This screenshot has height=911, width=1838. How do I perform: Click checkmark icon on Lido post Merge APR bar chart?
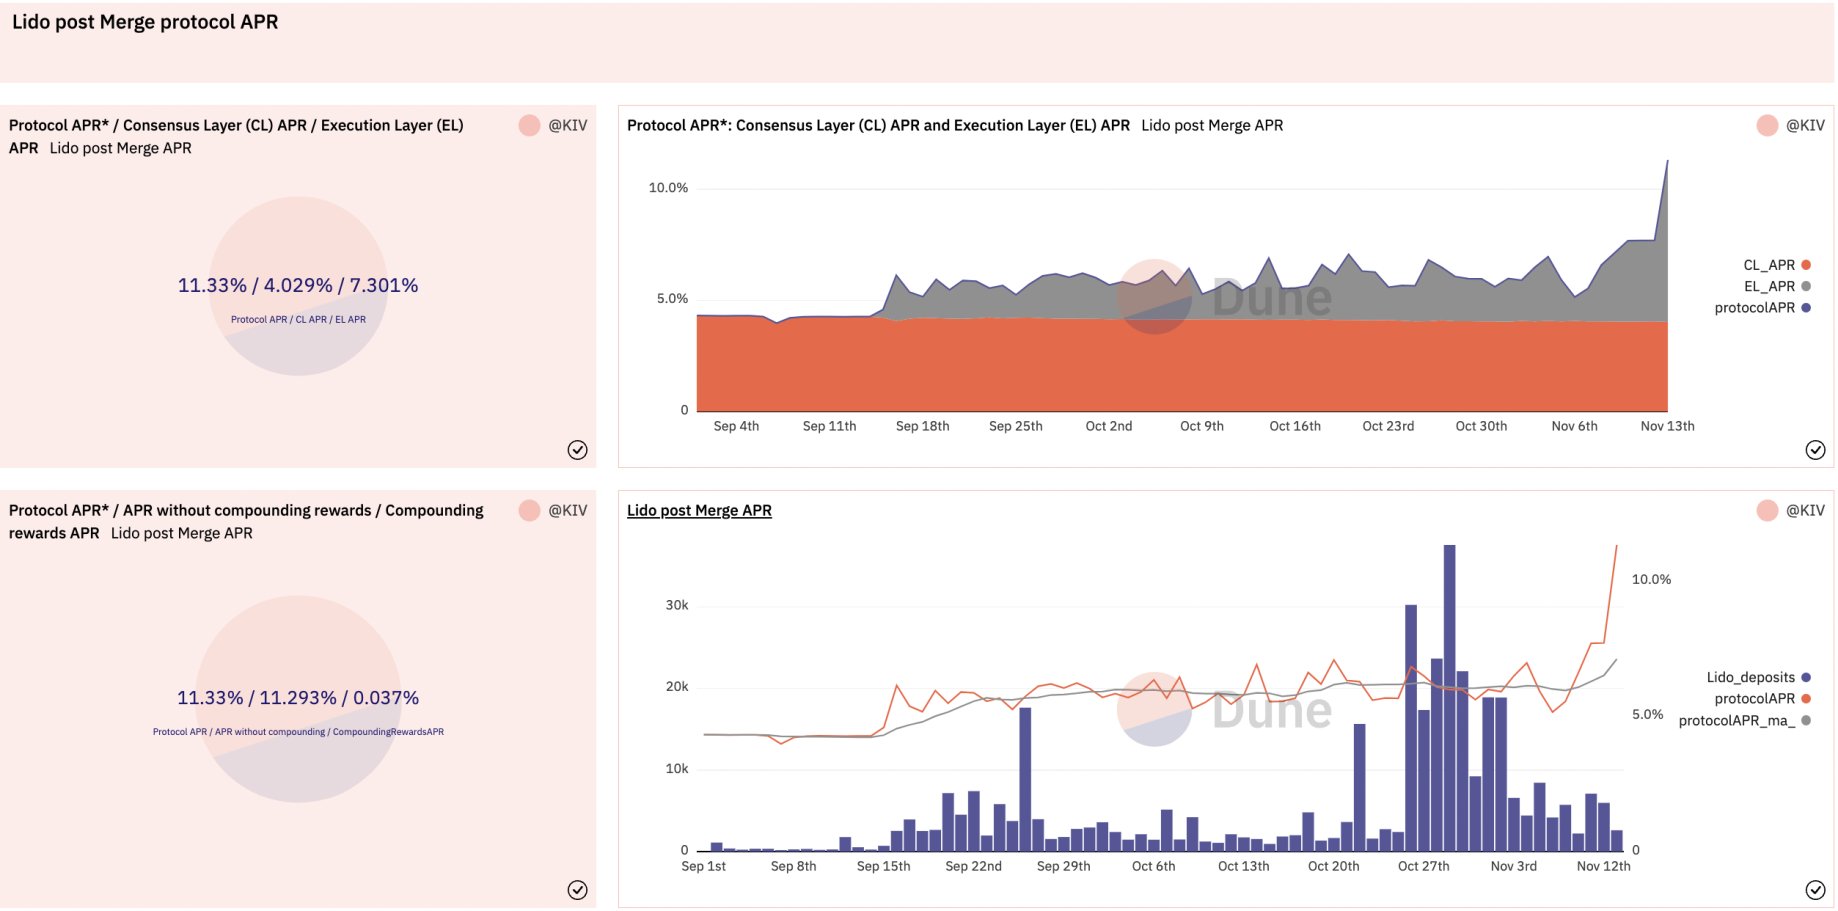1815,890
